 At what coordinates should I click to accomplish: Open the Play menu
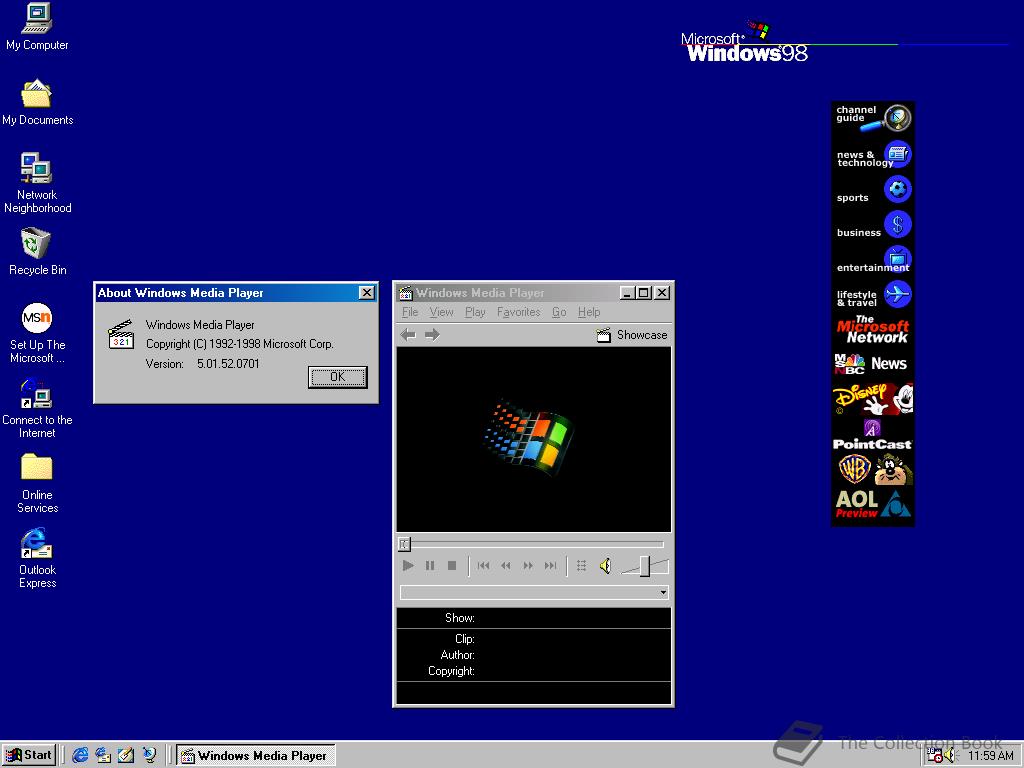(x=475, y=312)
